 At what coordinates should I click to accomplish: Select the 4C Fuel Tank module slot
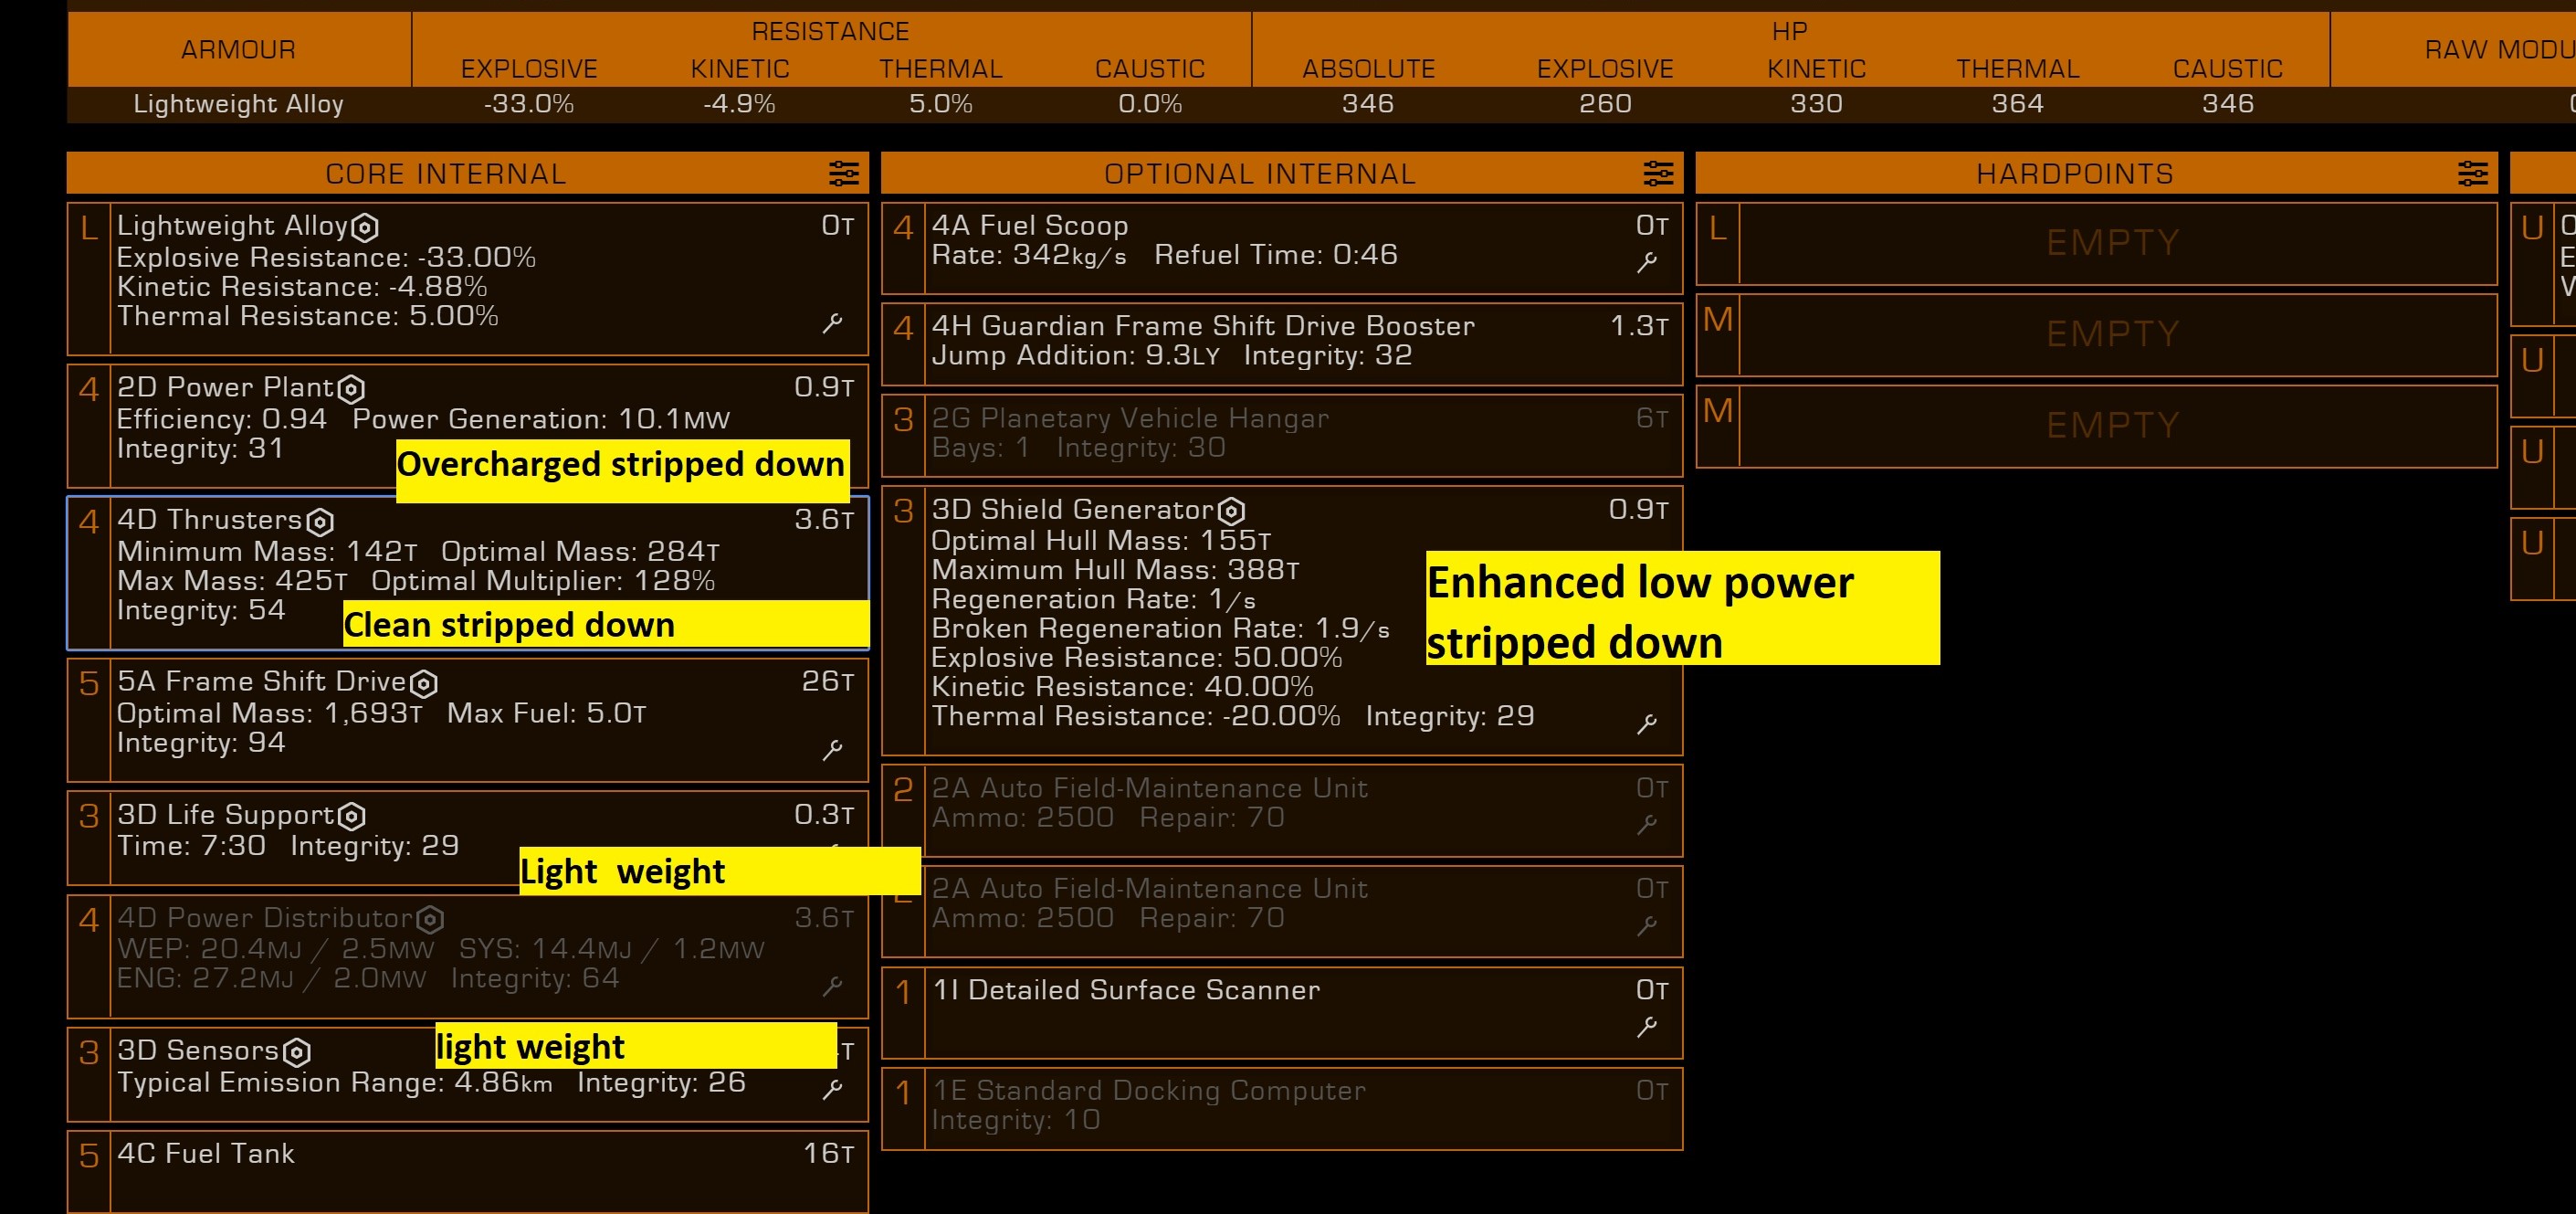point(468,1172)
